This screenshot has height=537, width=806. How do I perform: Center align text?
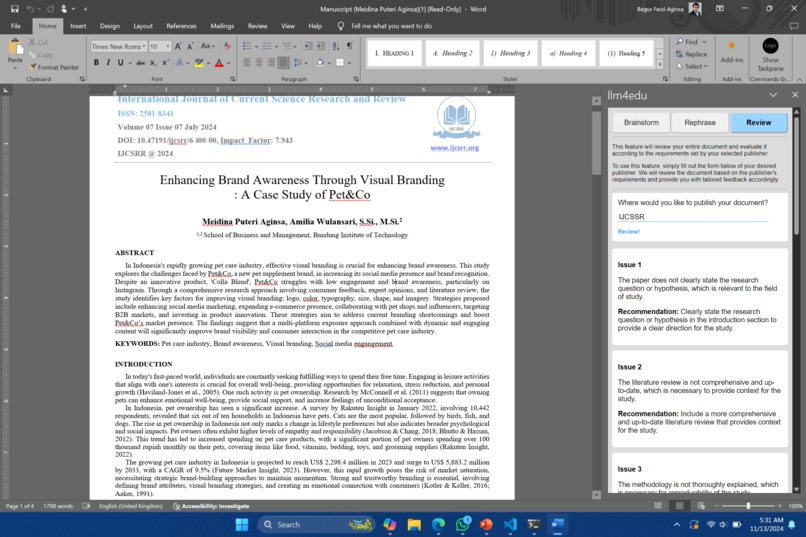pyautogui.click(x=259, y=63)
